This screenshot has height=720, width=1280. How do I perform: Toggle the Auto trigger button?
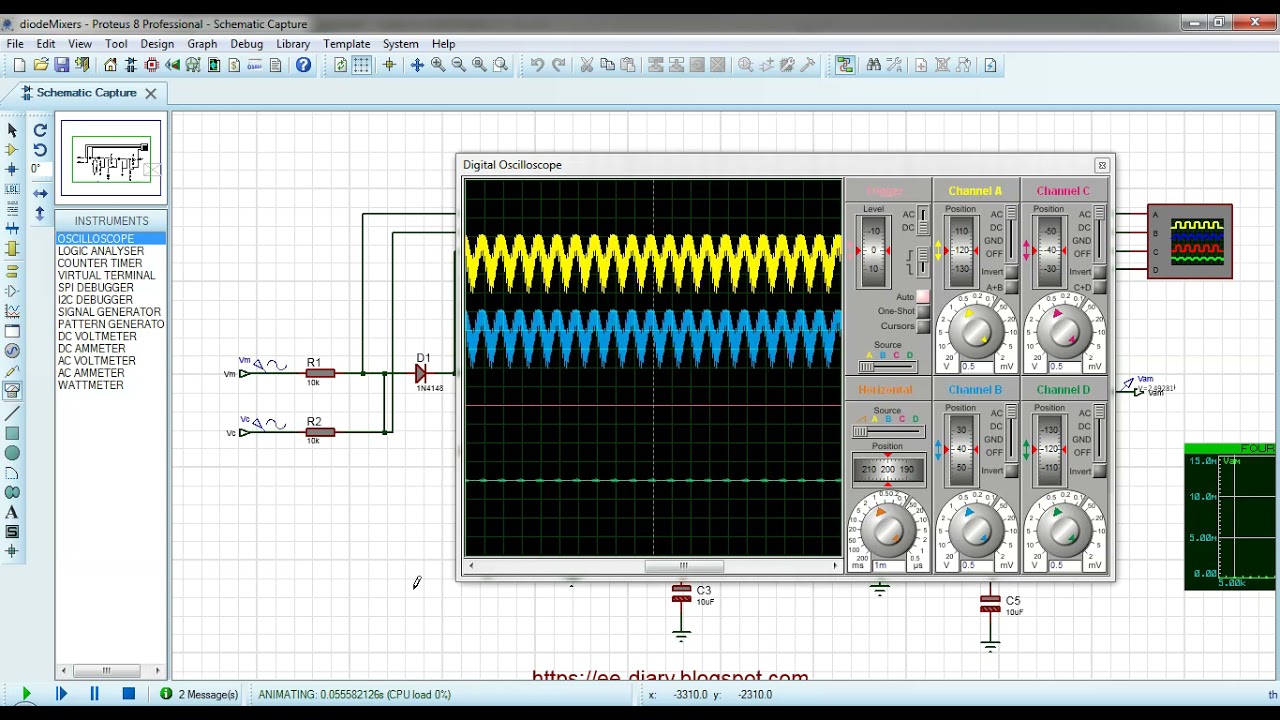click(x=923, y=297)
